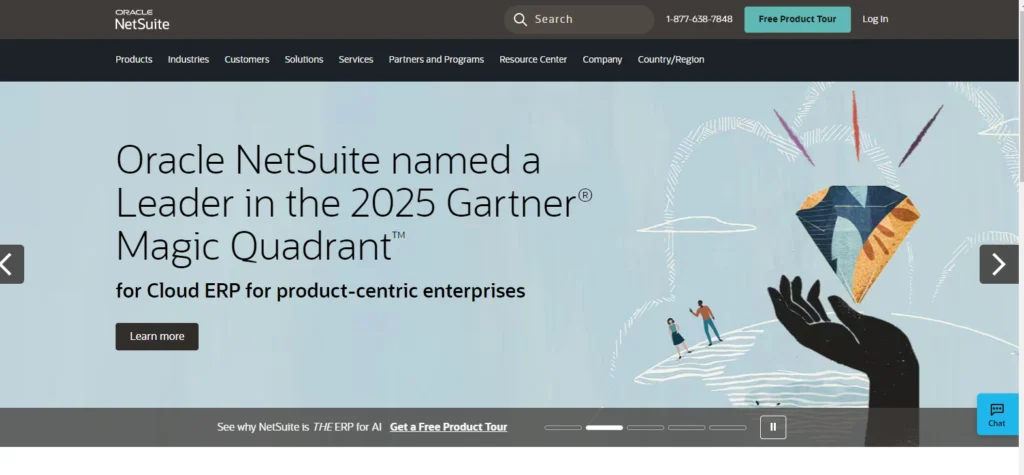Go to previous slide with left arrow

tap(11, 264)
